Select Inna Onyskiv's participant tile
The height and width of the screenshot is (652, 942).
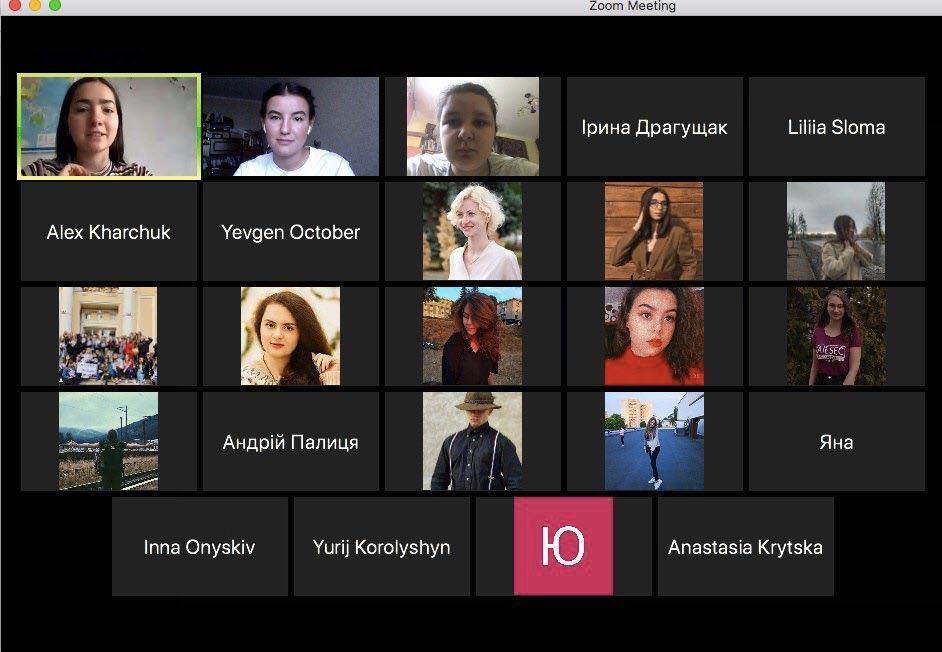[x=199, y=547]
